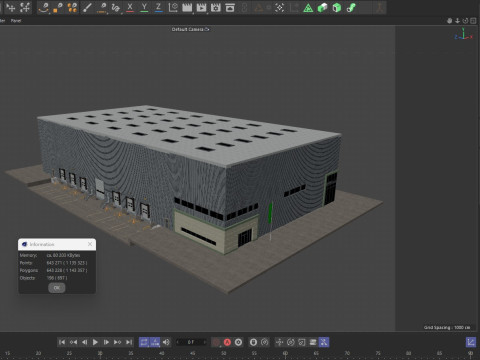Click the green triangle icon in toolbar
The image size is (480, 360).
(308, 7)
